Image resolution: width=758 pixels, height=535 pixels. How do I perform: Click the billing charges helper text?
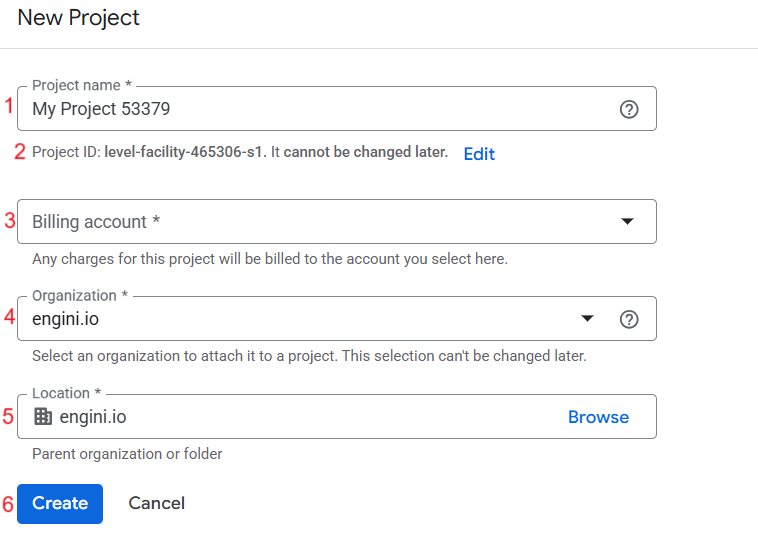tap(270, 259)
